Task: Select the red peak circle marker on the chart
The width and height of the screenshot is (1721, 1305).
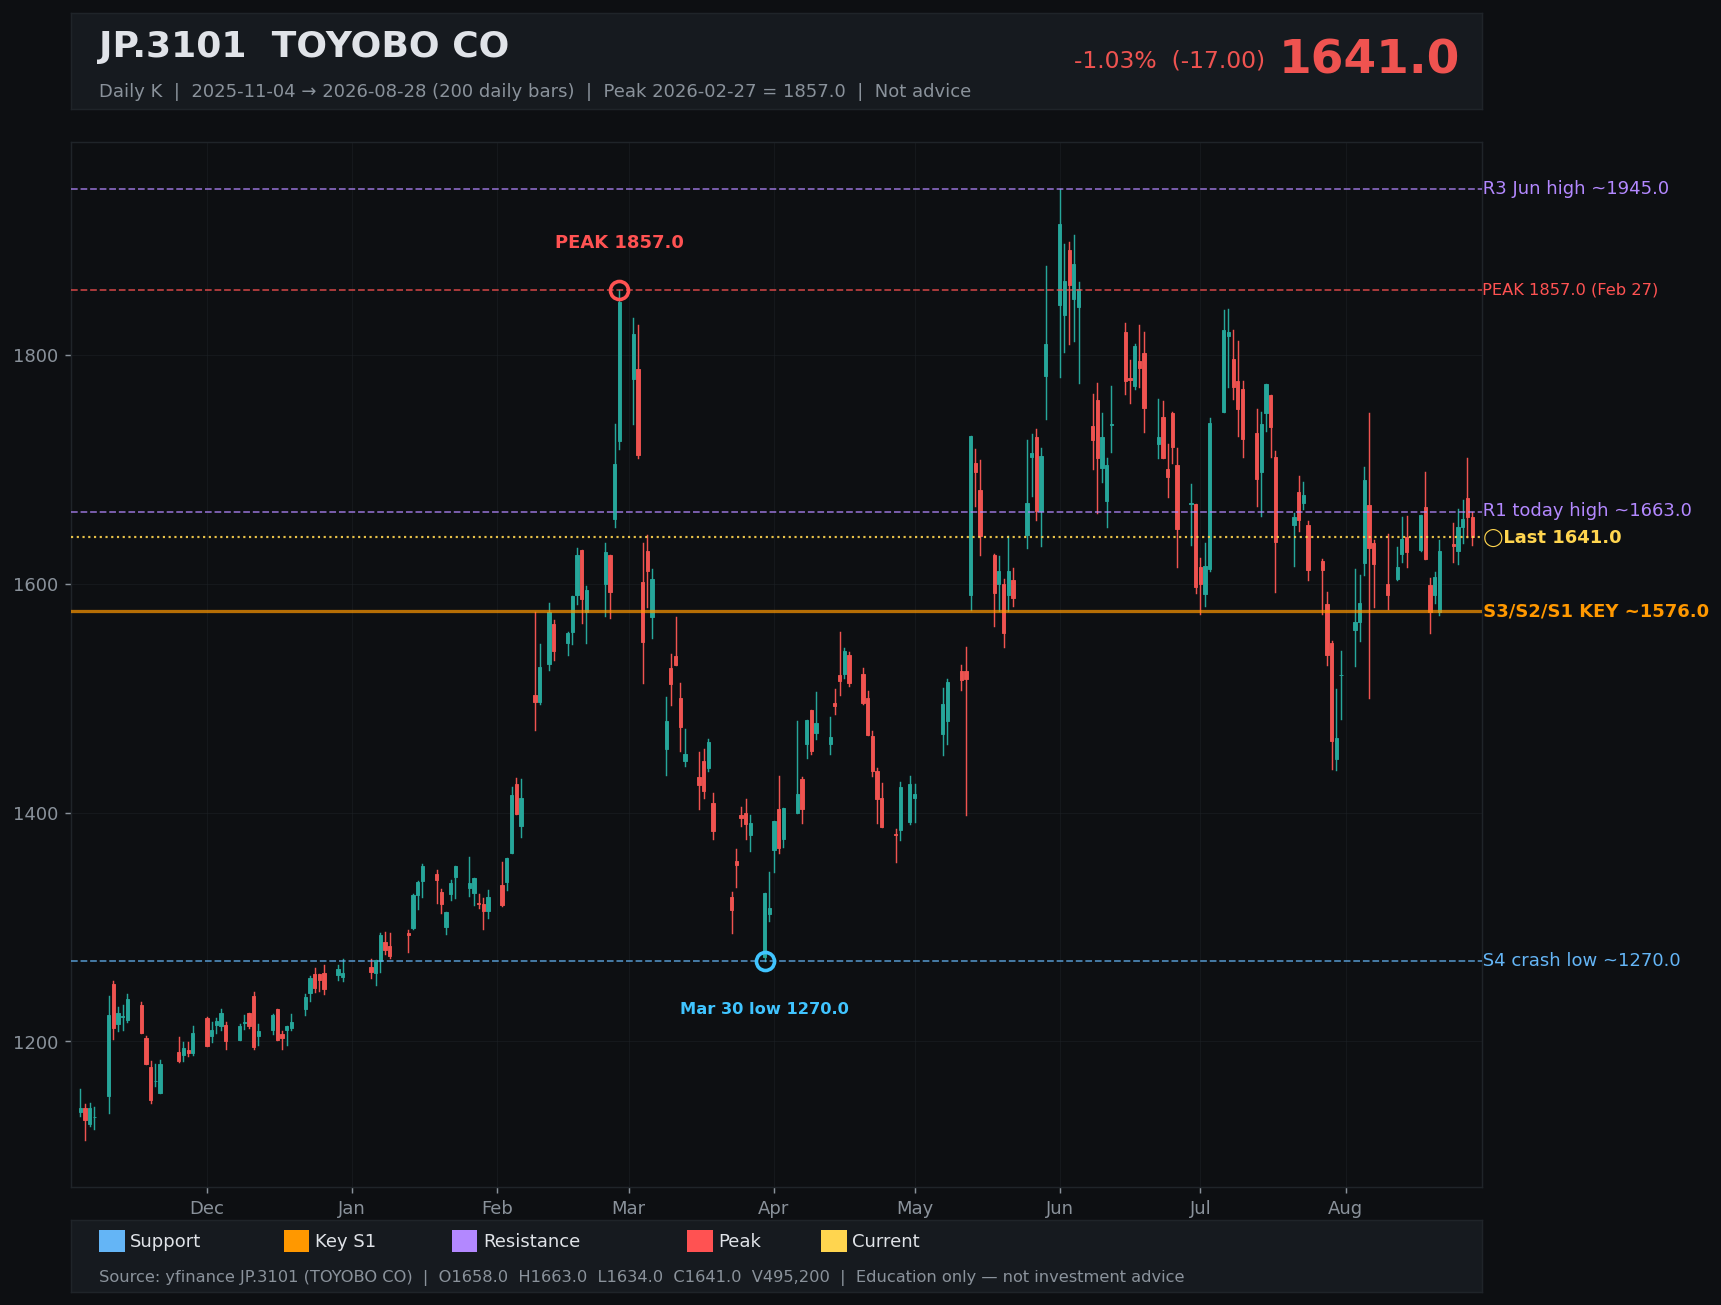Action: click(619, 290)
